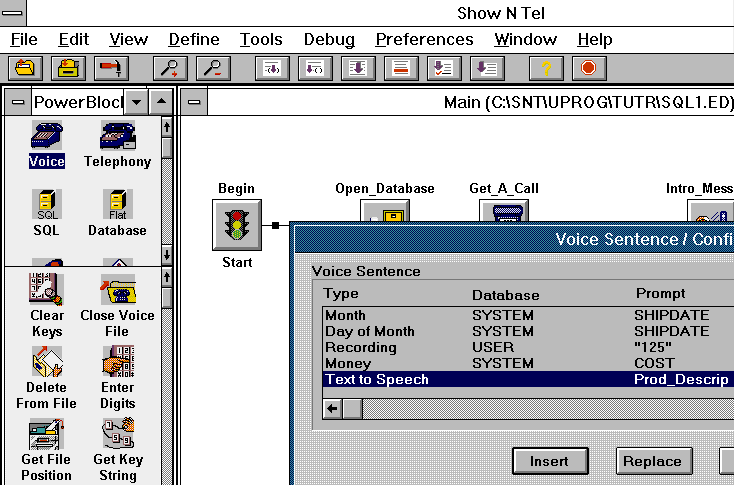Pick the Close Voice File block icon

(117, 289)
